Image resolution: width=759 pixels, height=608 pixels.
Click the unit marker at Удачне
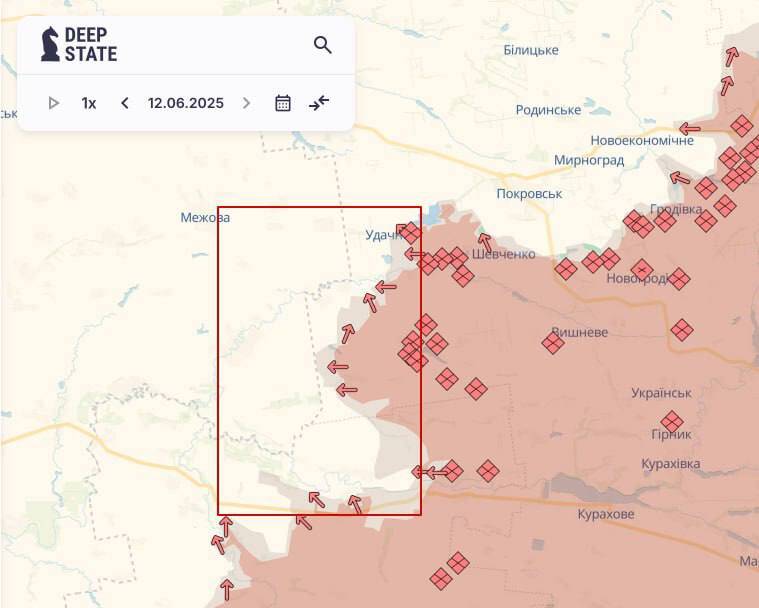[410, 233]
